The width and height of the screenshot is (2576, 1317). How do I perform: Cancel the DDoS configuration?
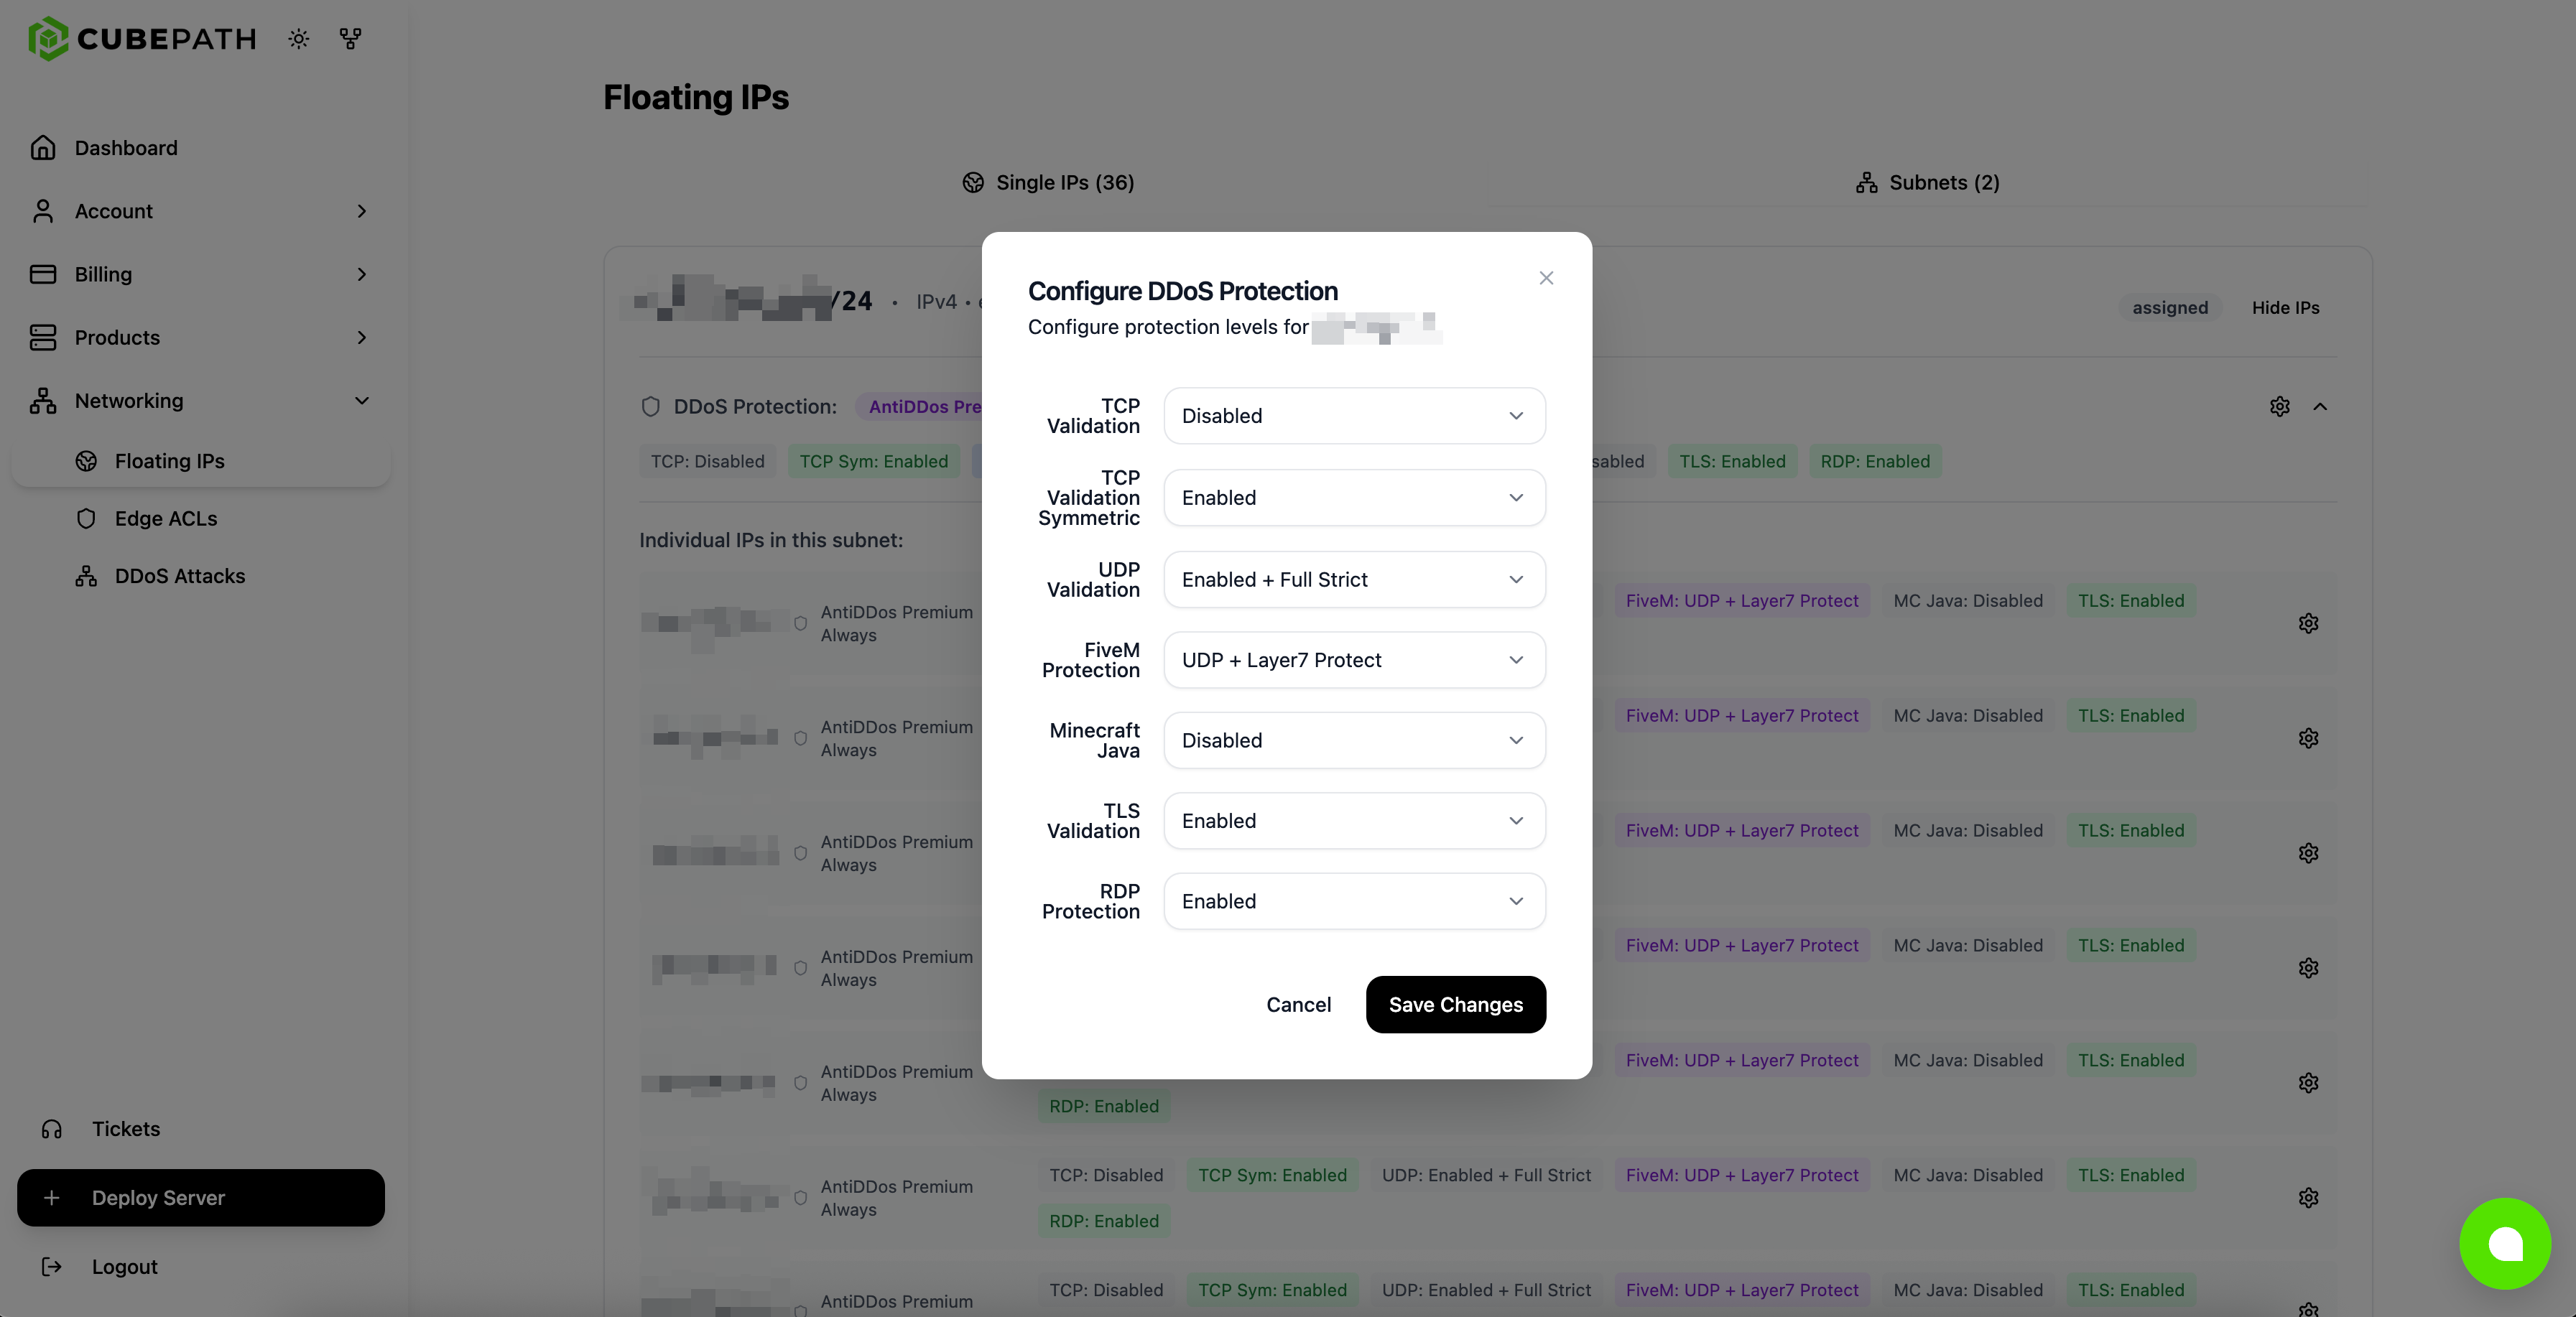coord(1298,1004)
